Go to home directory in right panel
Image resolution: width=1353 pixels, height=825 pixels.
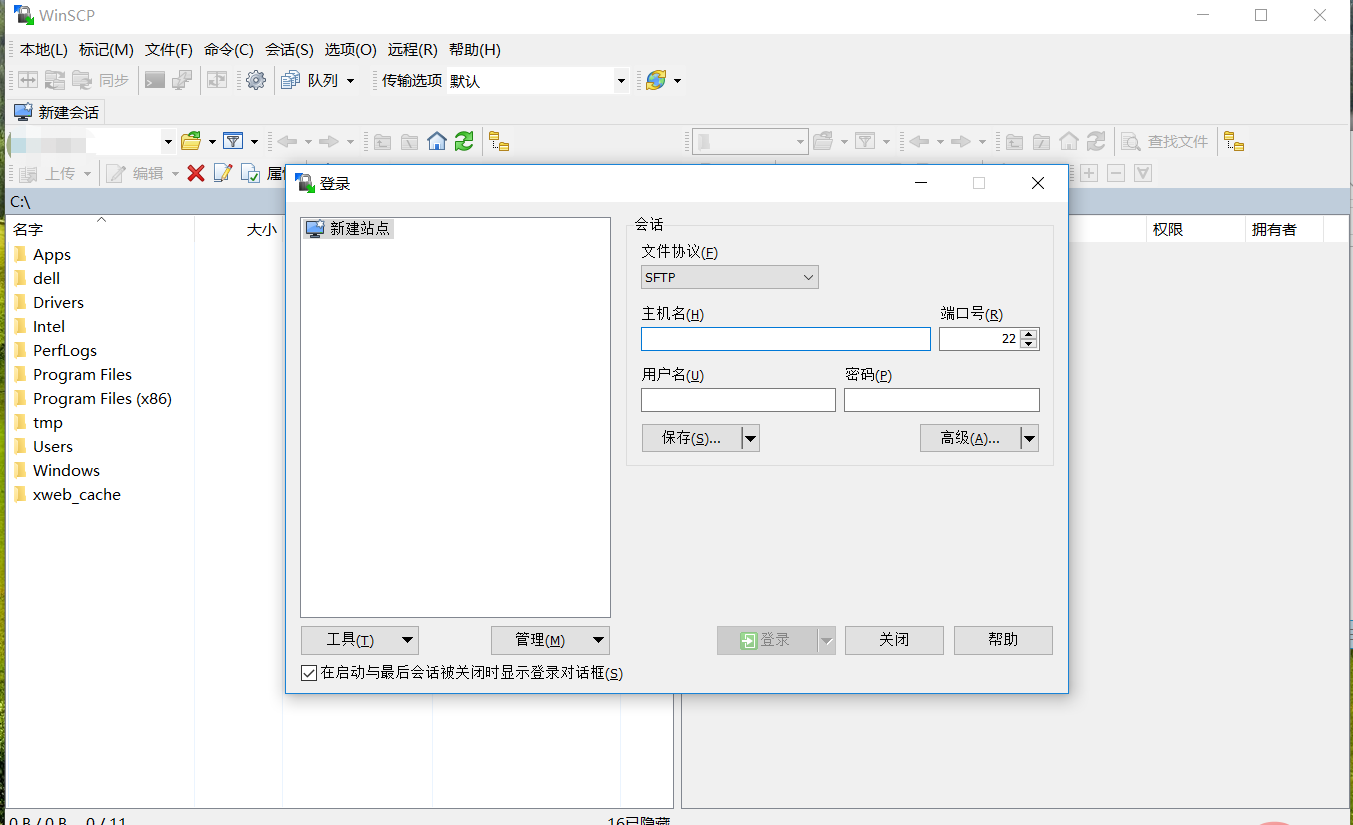[x=1069, y=142]
